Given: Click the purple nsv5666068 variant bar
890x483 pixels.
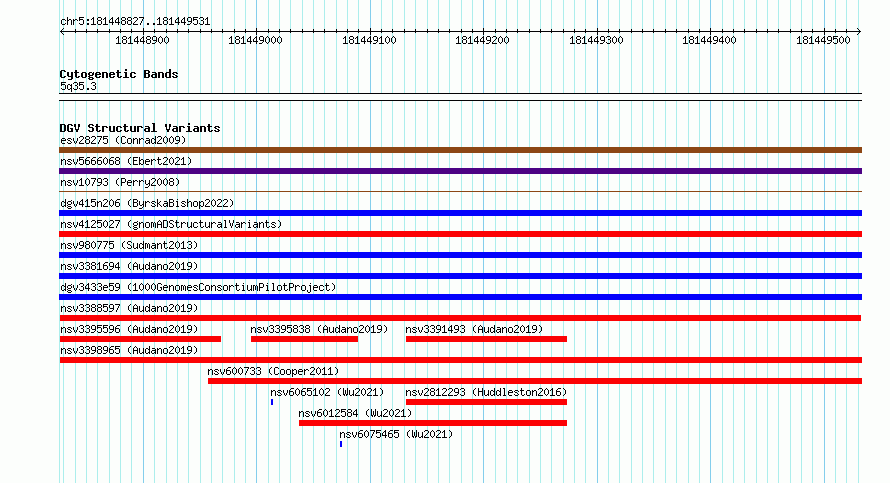Looking at the screenshot, I should (x=460, y=171).
